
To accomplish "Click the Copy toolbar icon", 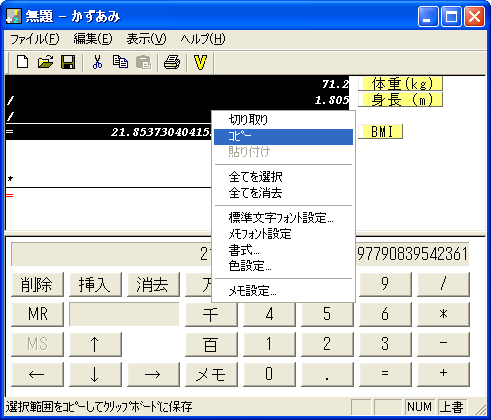I will pyautogui.click(x=120, y=62).
